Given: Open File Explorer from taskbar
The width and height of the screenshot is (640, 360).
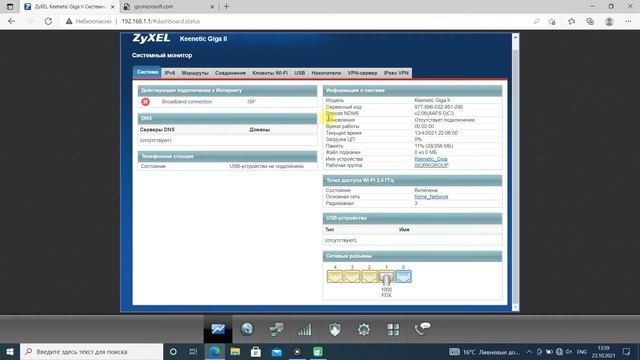Looking at the screenshot, I should [235, 351].
